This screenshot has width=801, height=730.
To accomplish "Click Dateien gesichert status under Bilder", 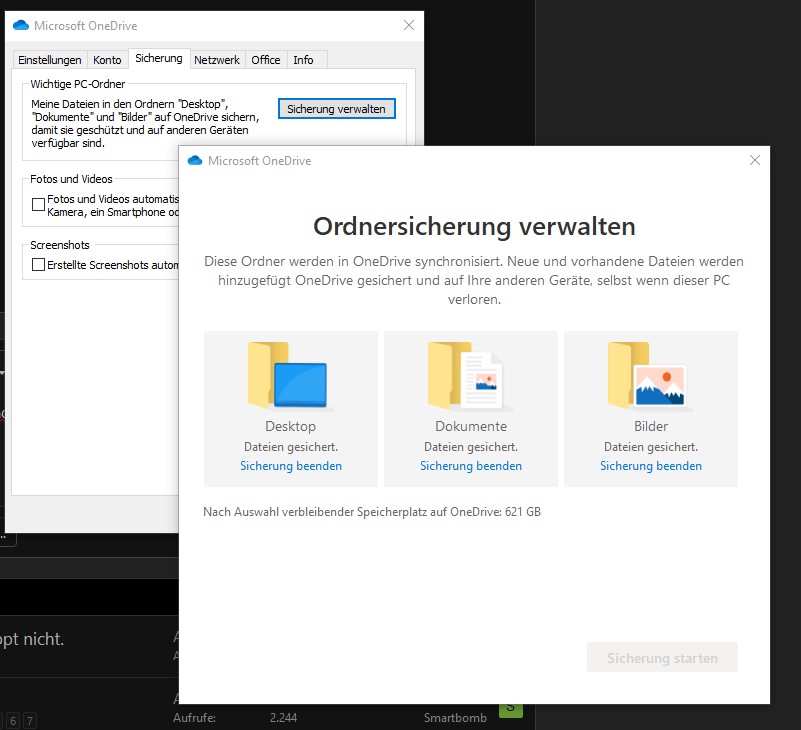I will (x=651, y=447).
